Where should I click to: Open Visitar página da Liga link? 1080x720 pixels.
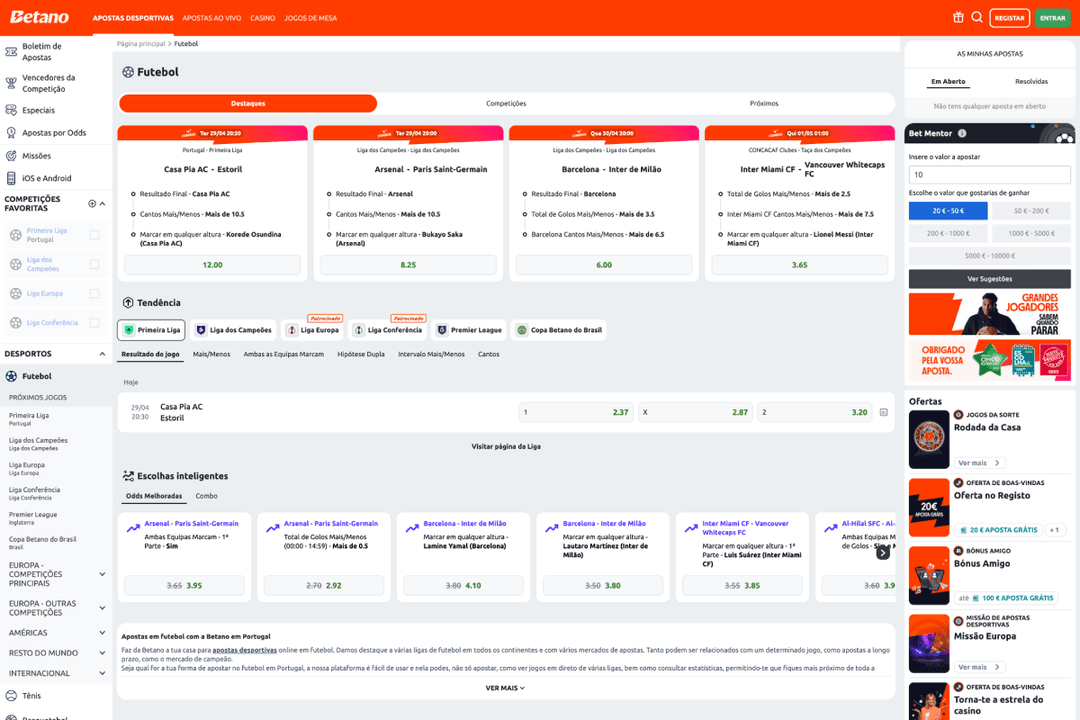[506, 446]
